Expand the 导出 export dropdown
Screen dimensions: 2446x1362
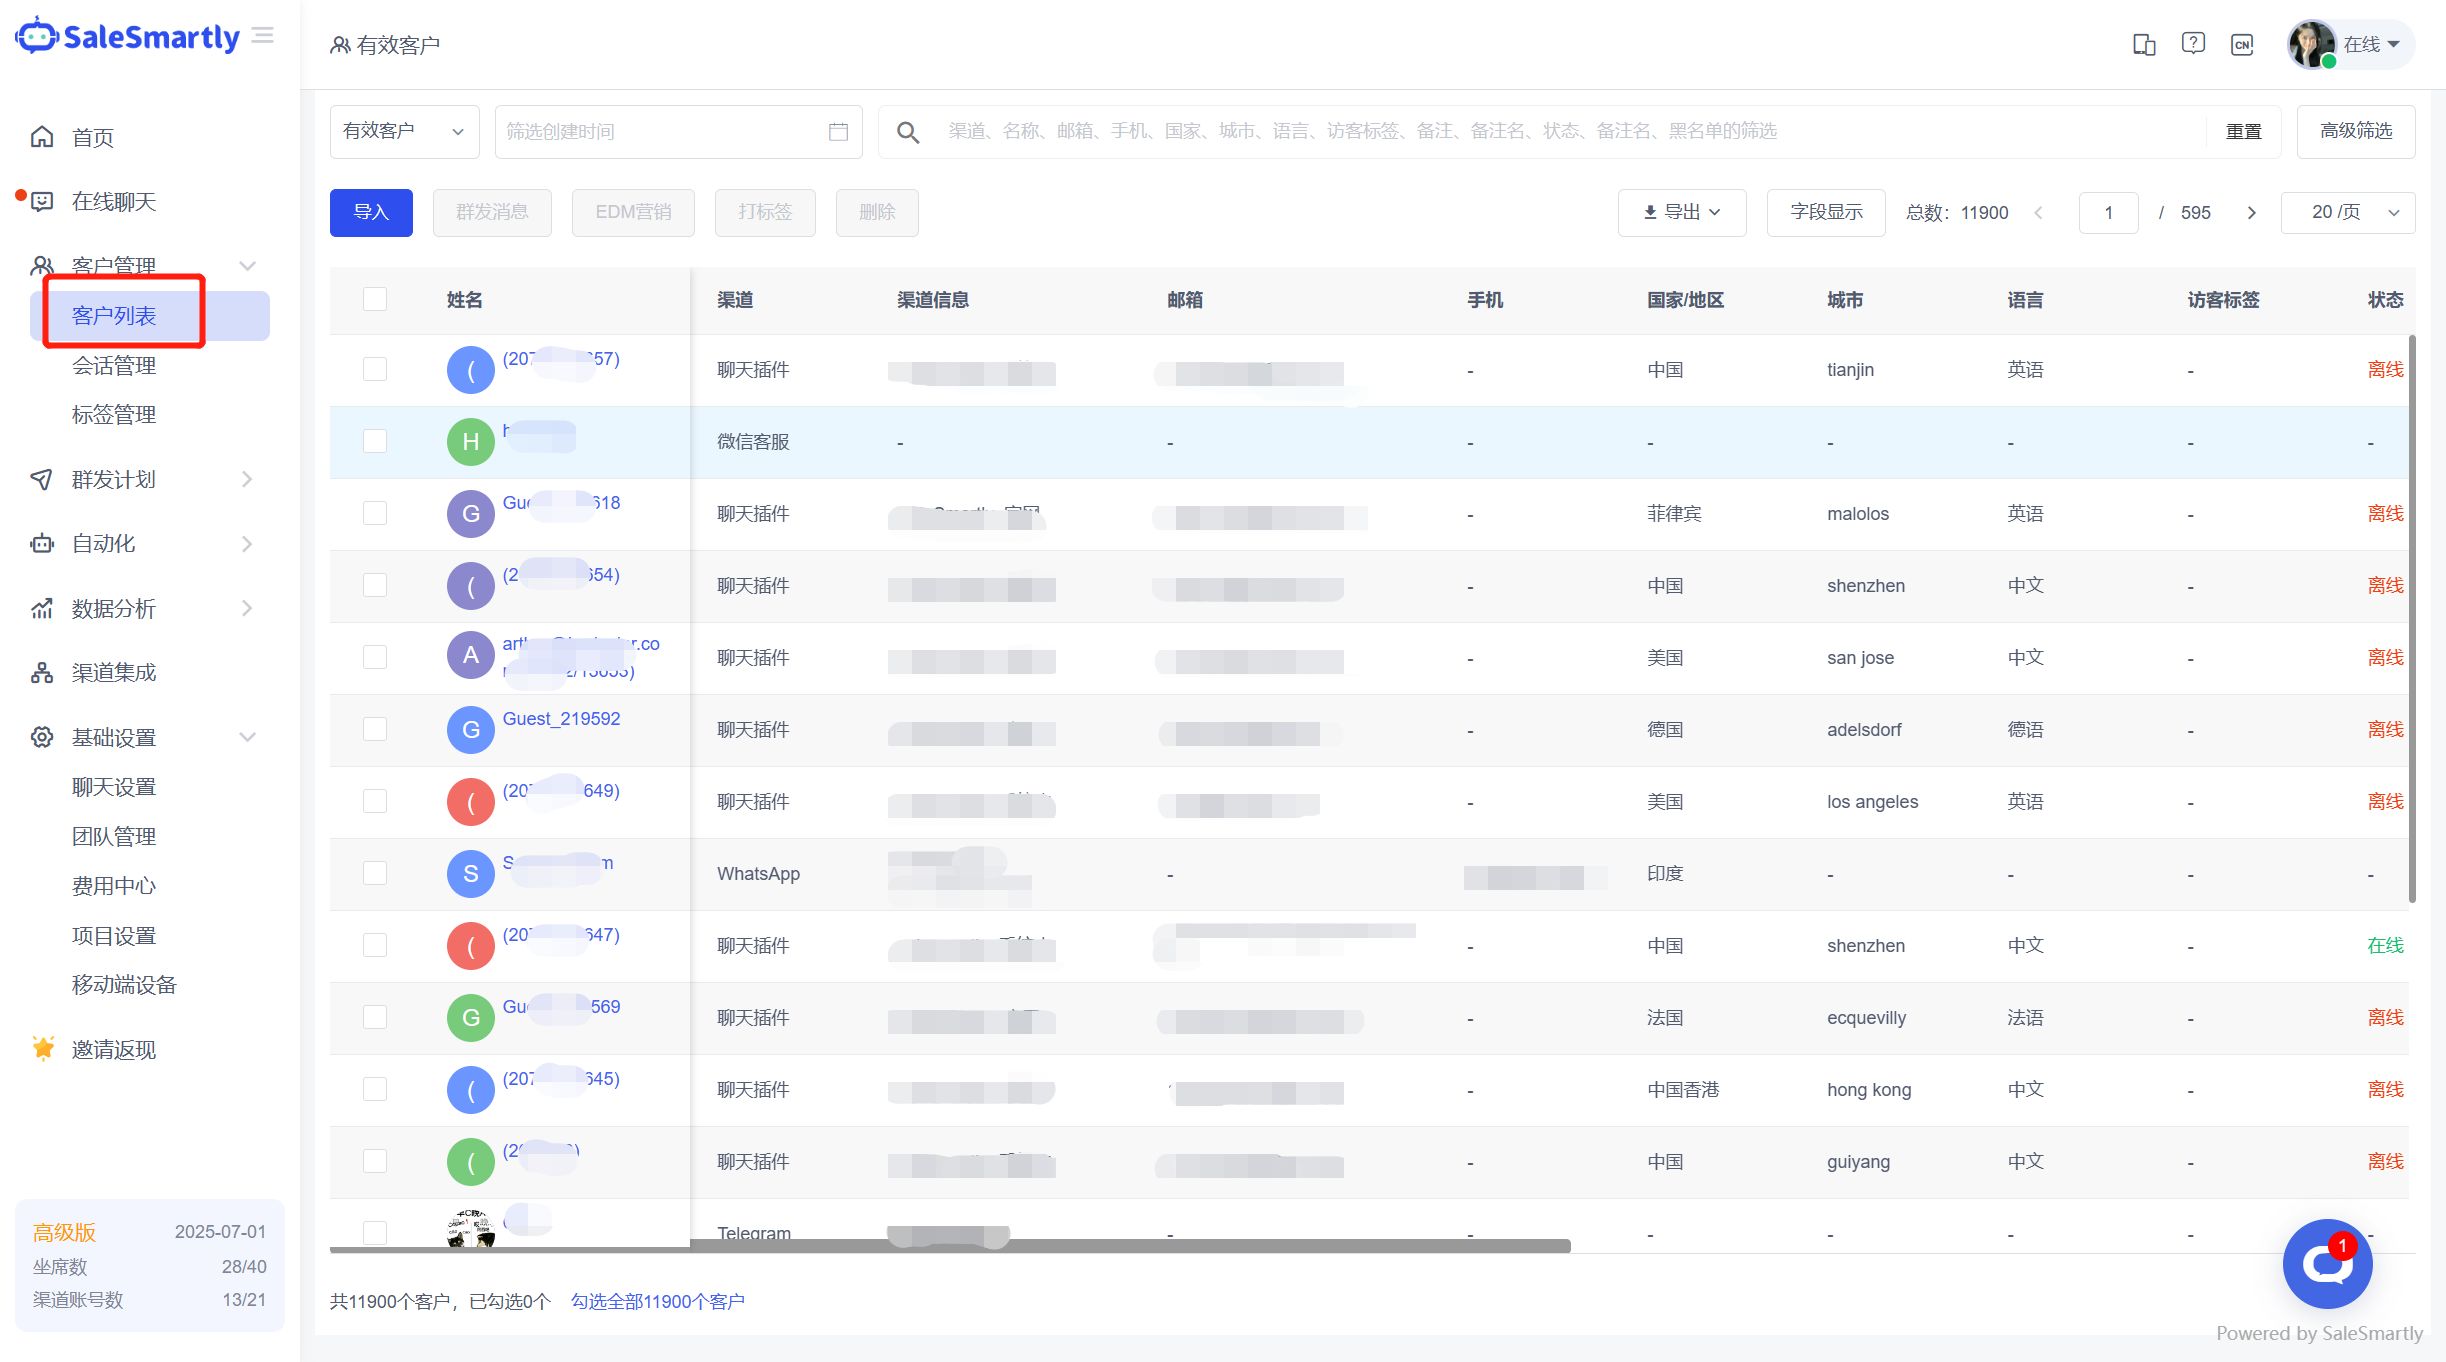(1682, 213)
